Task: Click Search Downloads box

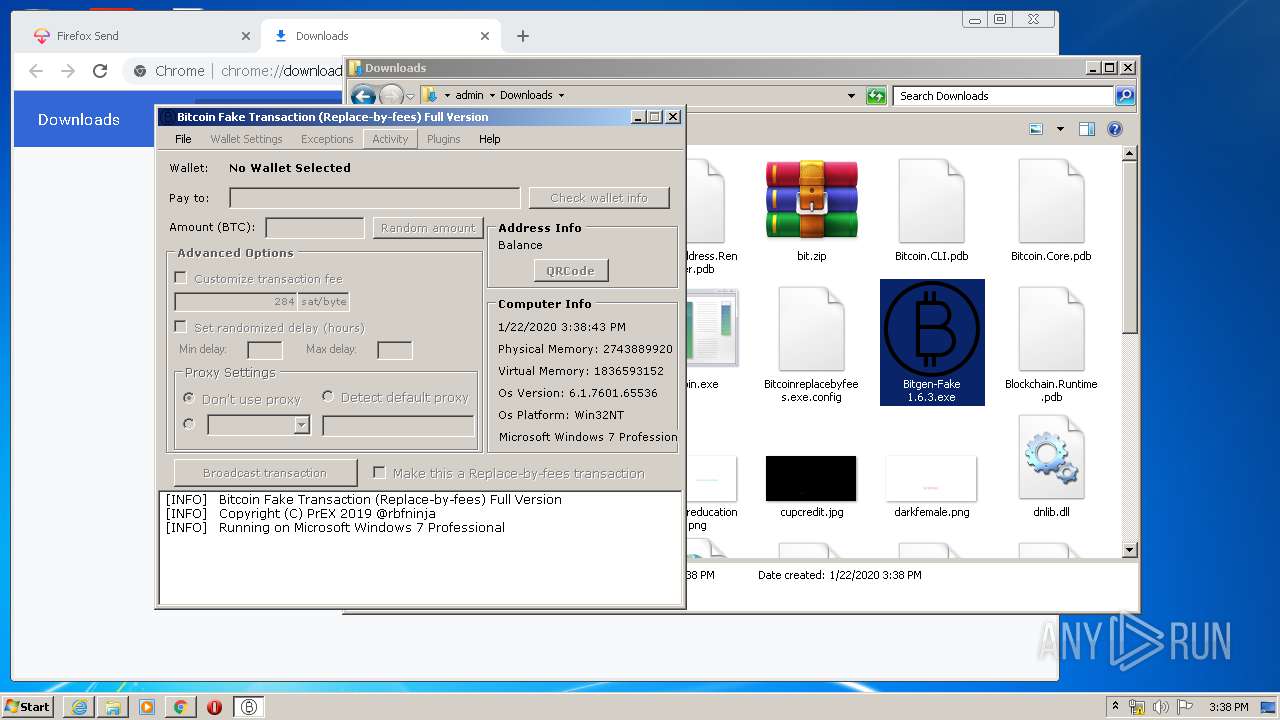Action: point(1003,96)
